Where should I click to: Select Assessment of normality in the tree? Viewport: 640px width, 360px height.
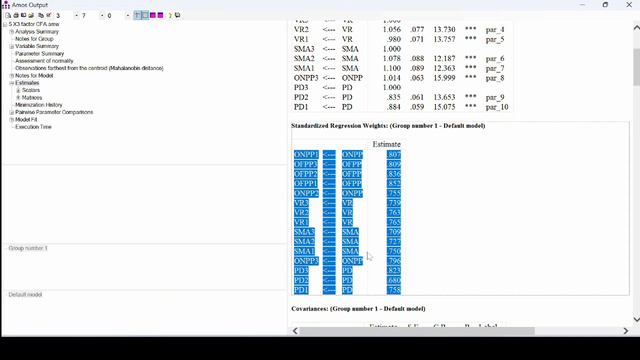pyautogui.click(x=44, y=61)
